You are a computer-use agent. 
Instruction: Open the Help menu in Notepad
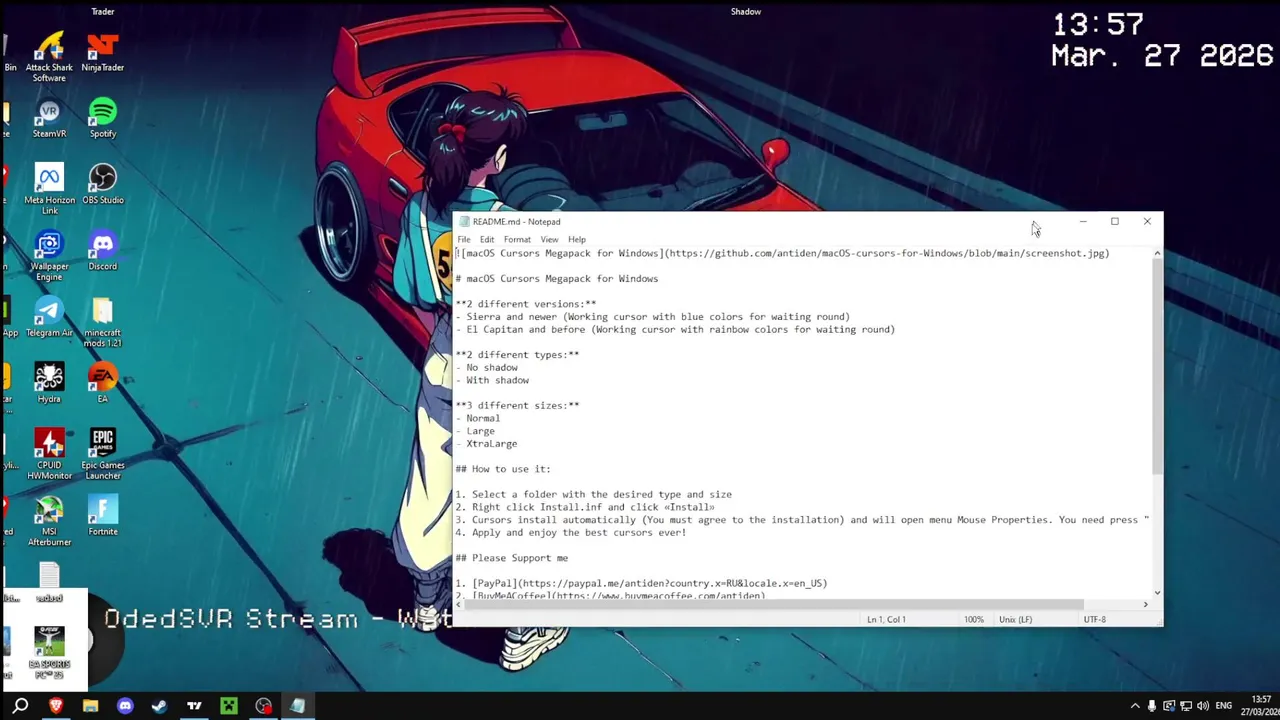coord(577,239)
